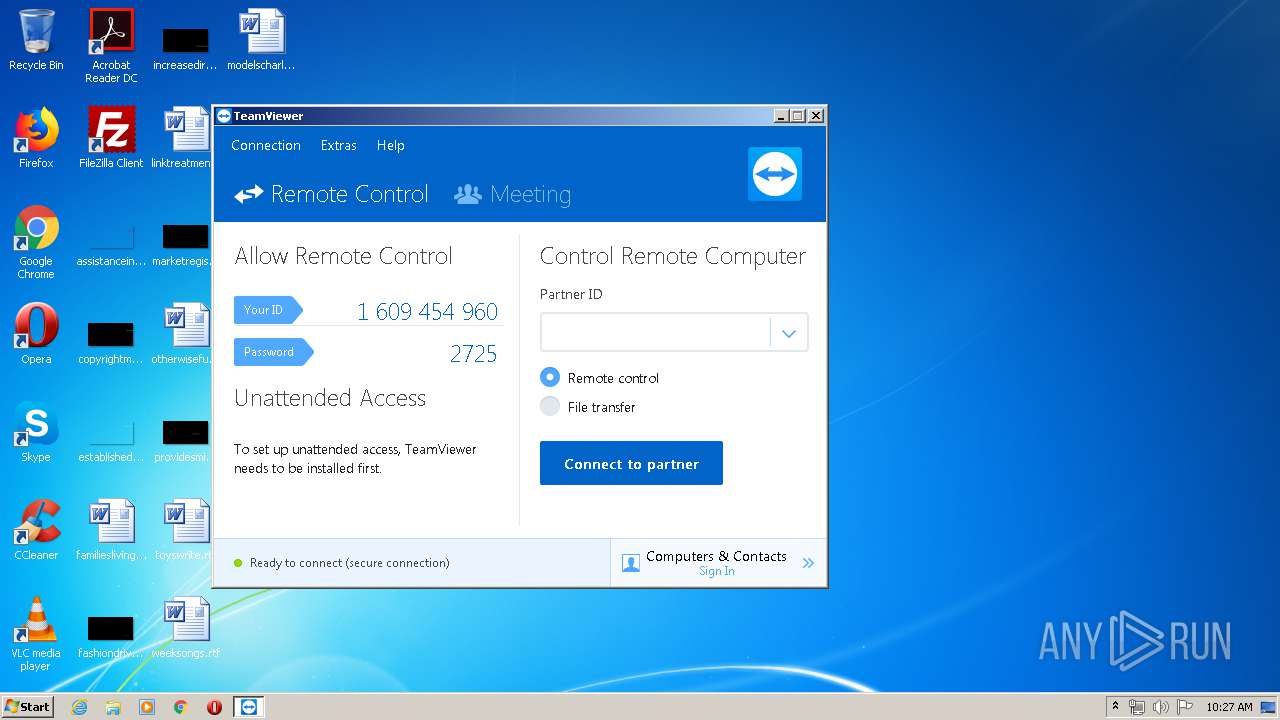Viewport: 1280px width, 720px height.
Task: Select the Google Chrome desktop icon
Action: [x=36, y=242]
